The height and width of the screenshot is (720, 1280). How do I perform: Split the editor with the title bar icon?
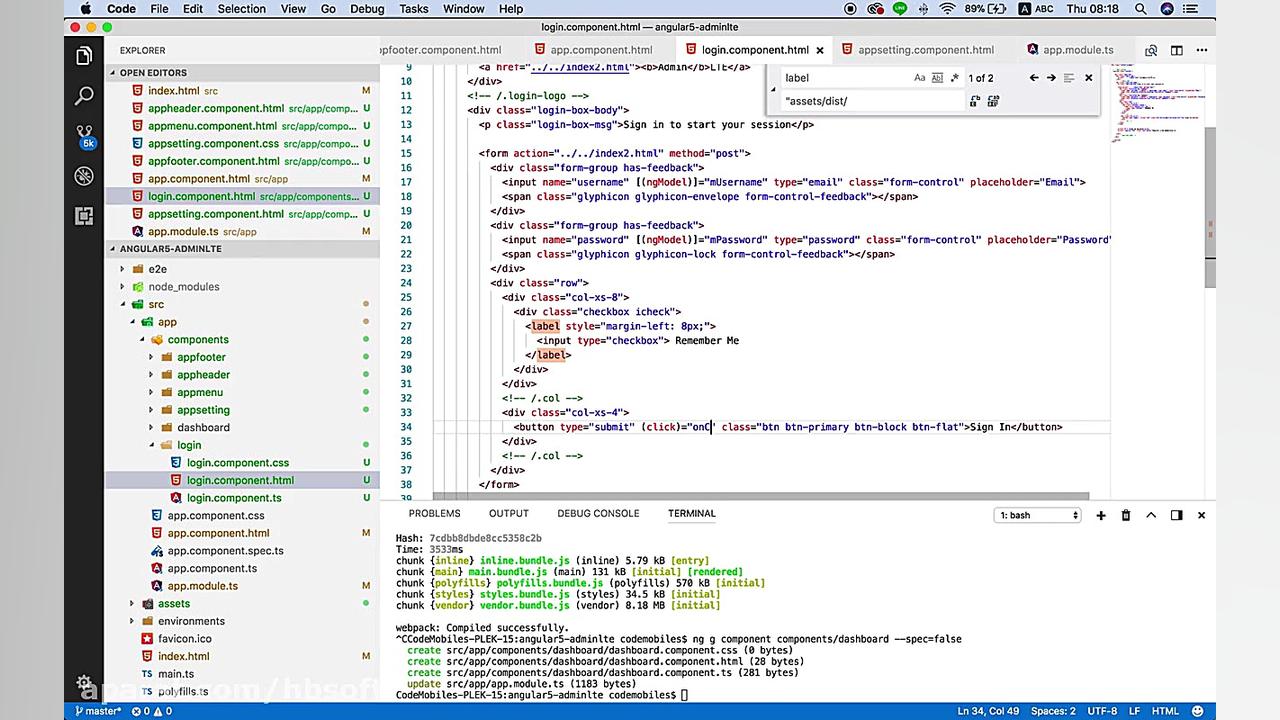pos(1177,50)
